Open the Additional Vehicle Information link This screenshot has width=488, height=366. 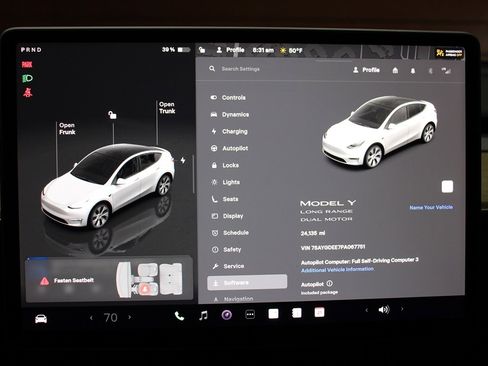click(337, 269)
